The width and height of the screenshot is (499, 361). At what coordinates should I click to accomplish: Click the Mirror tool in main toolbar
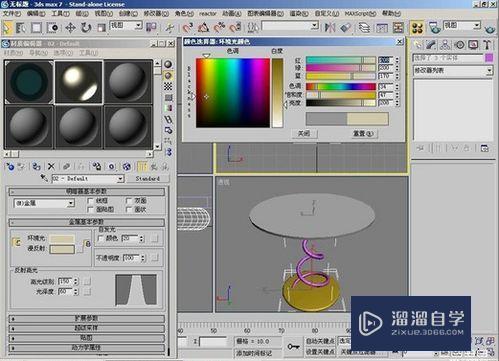pyautogui.click(x=330, y=28)
